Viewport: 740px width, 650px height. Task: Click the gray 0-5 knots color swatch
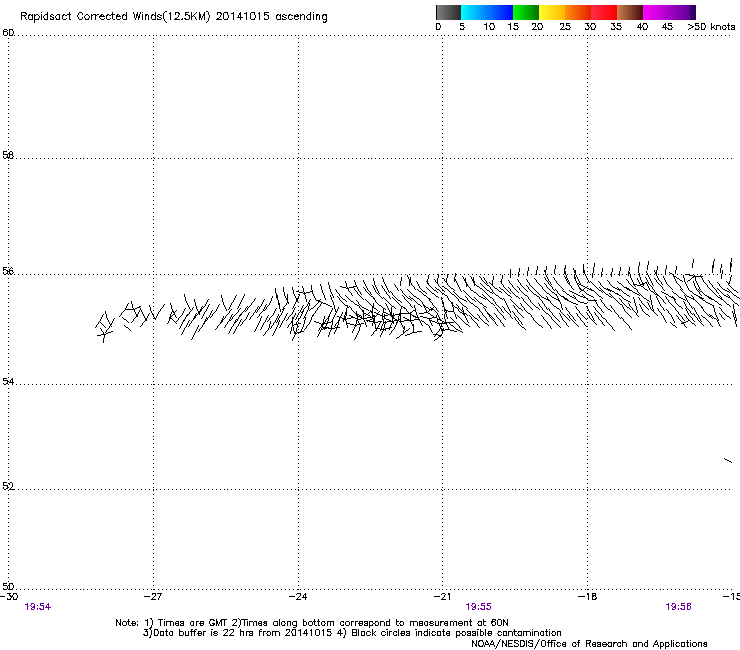click(448, 12)
